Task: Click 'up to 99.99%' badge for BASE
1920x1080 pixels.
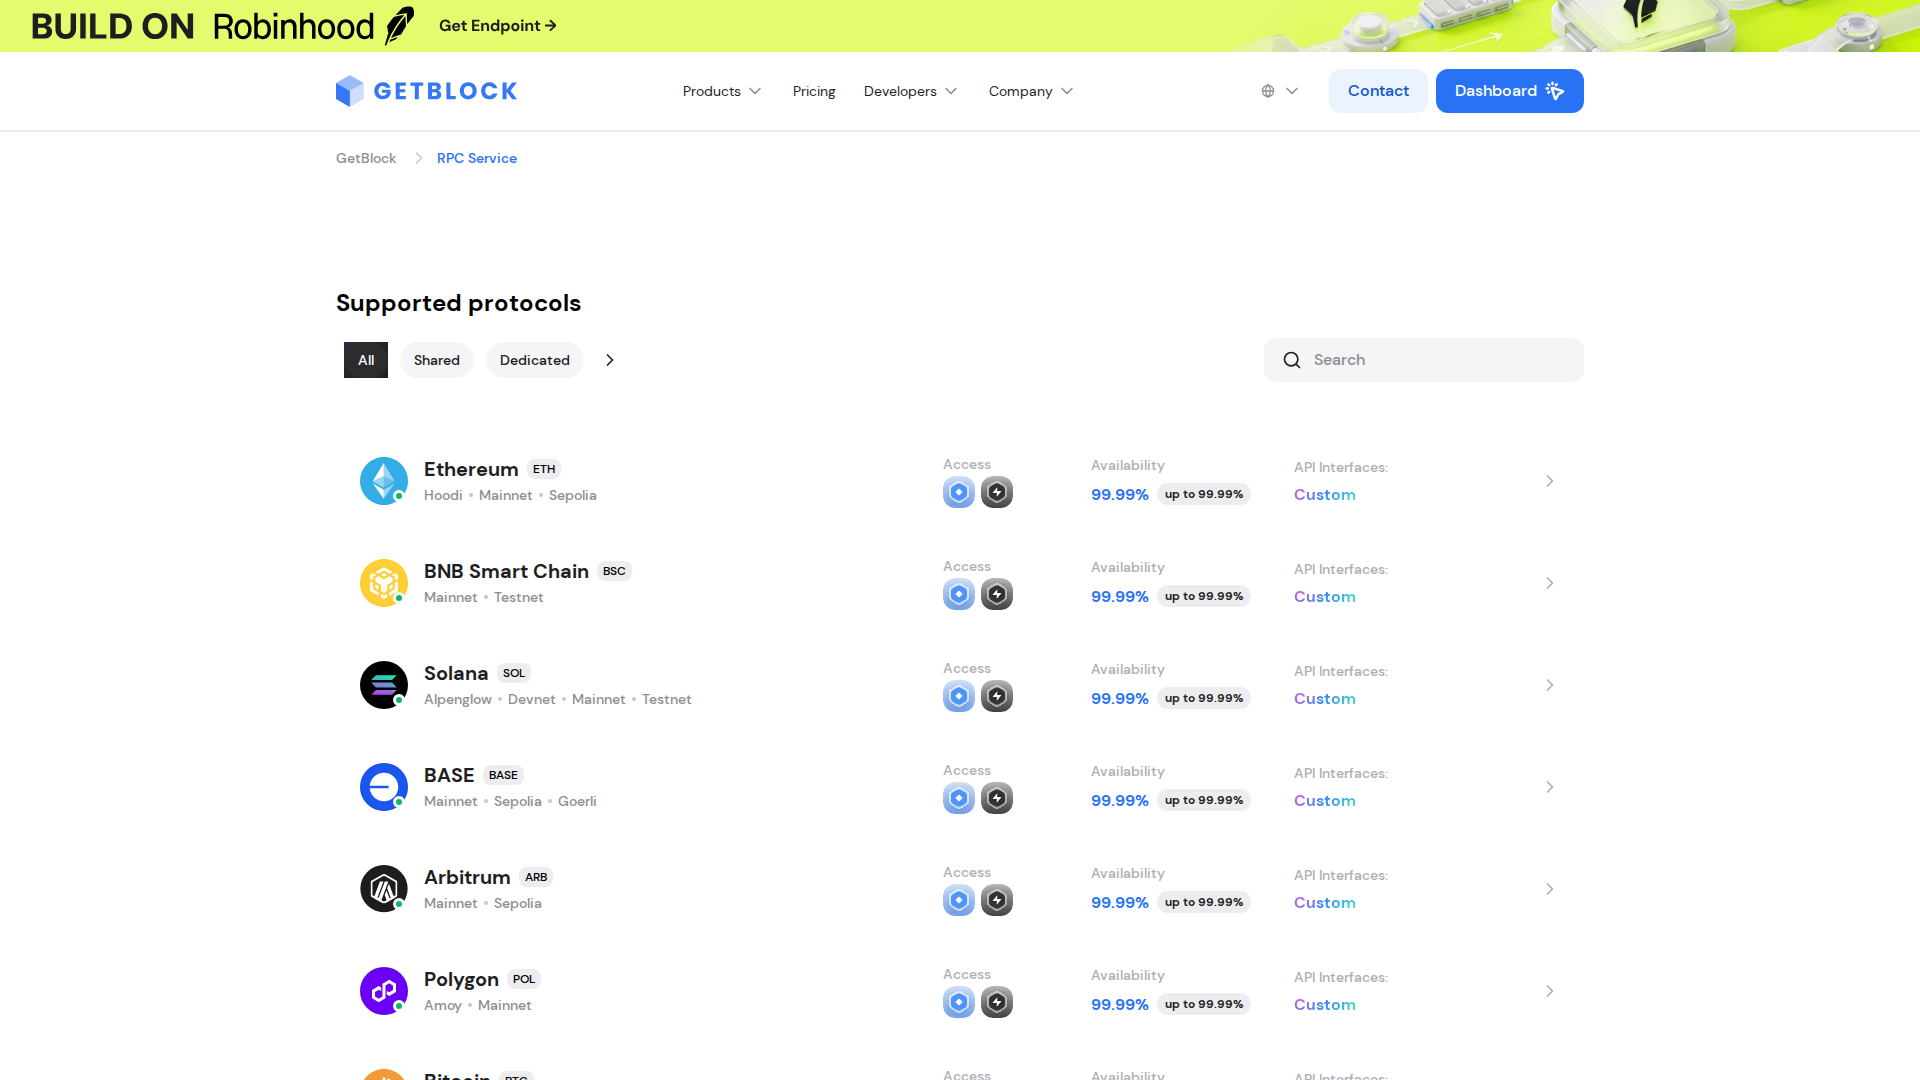Action: click(1204, 800)
